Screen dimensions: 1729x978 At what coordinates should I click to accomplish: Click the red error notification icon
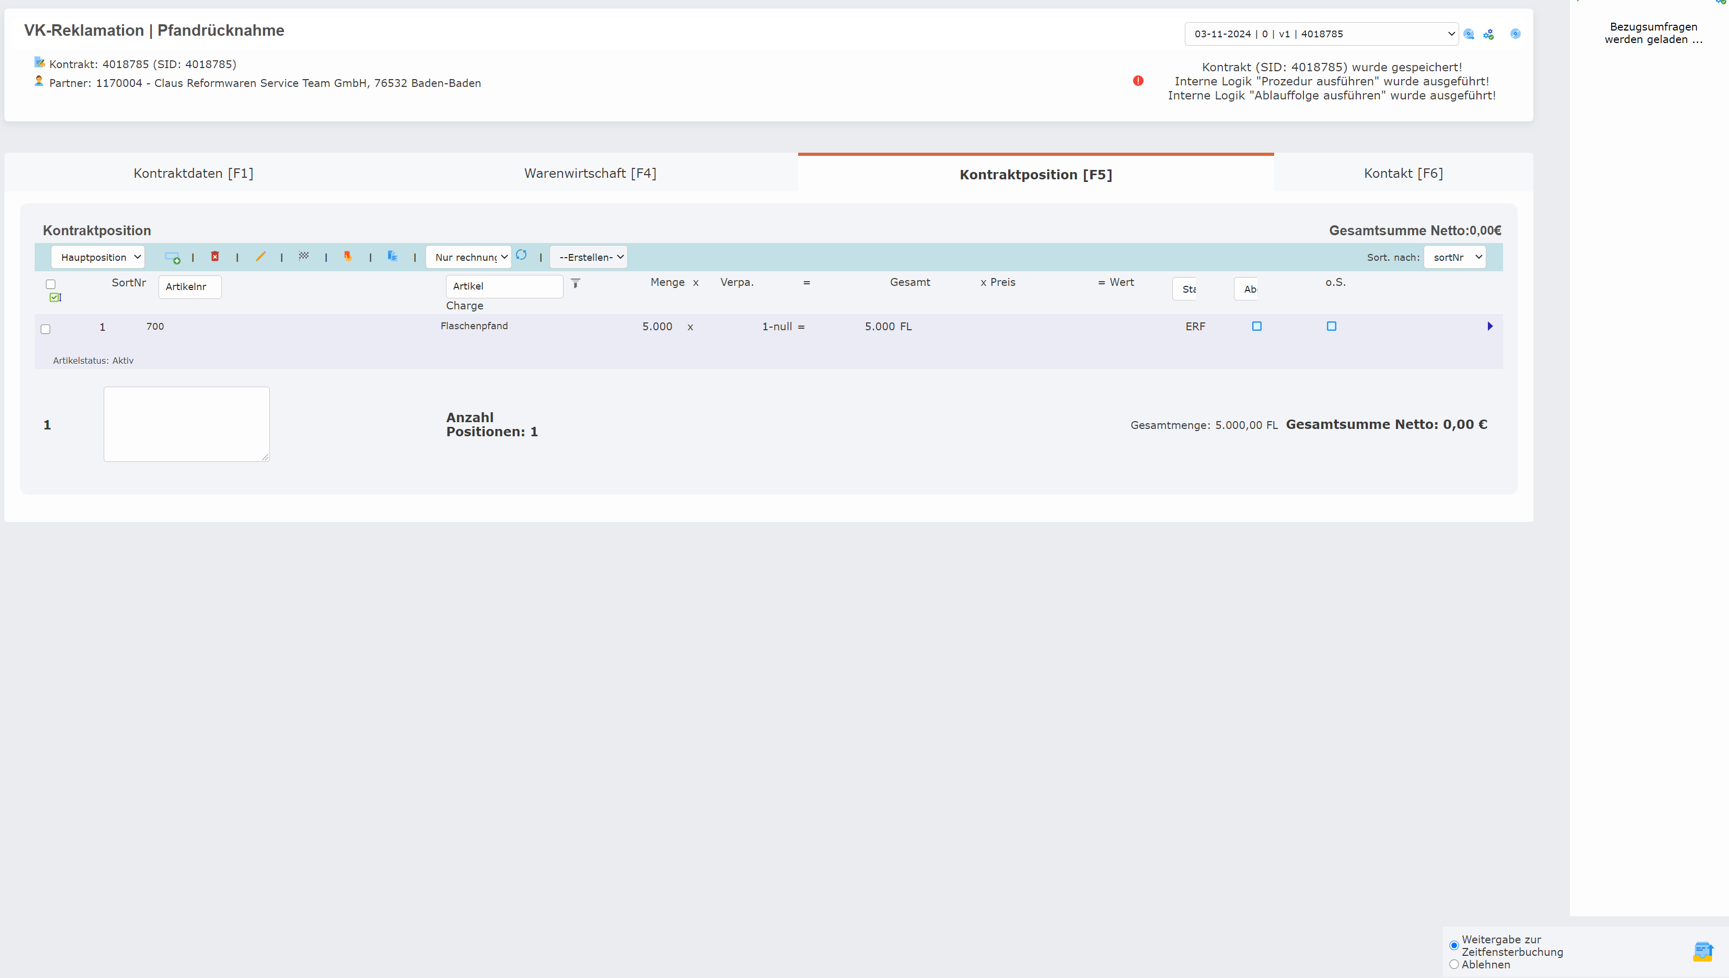pyautogui.click(x=1138, y=81)
